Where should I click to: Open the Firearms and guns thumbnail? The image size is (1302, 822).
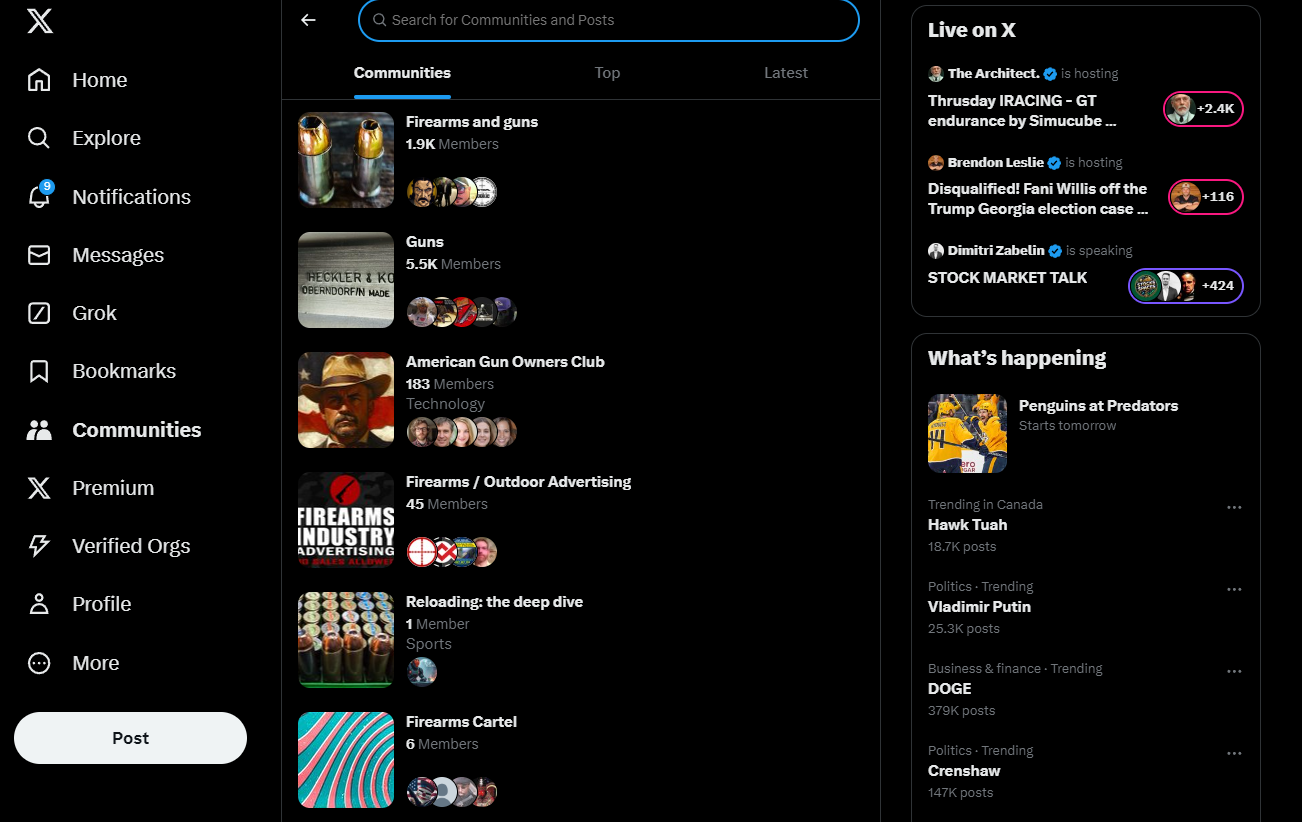pyautogui.click(x=346, y=160)
